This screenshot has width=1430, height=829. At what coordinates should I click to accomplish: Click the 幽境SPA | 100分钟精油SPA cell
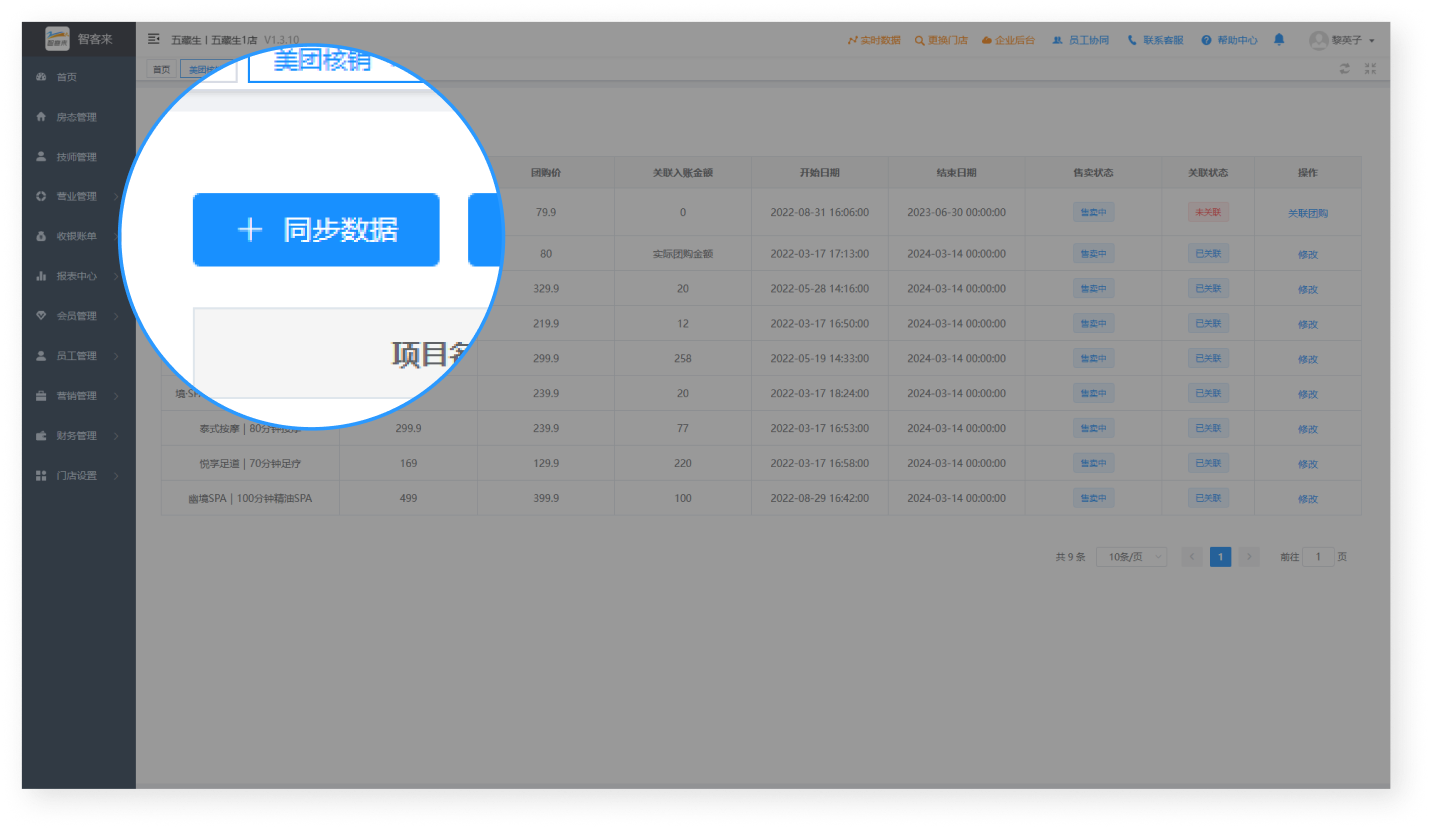click(x=250, y=498)
